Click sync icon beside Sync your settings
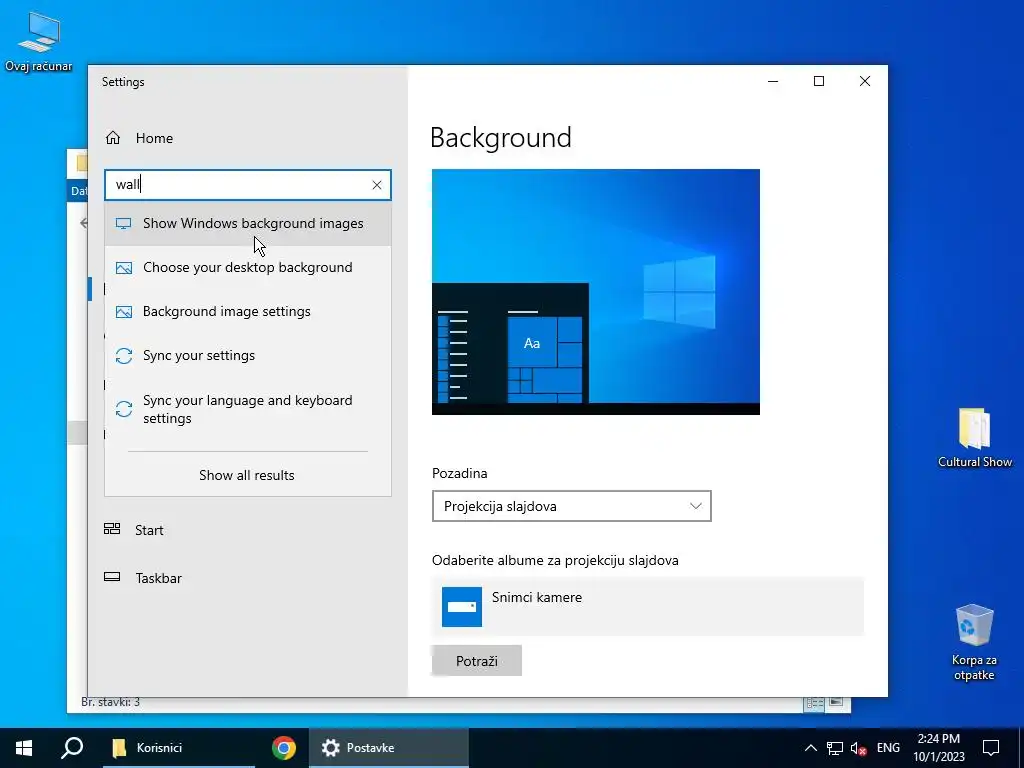Screen dimensions: 1024x768 [123, 356]
